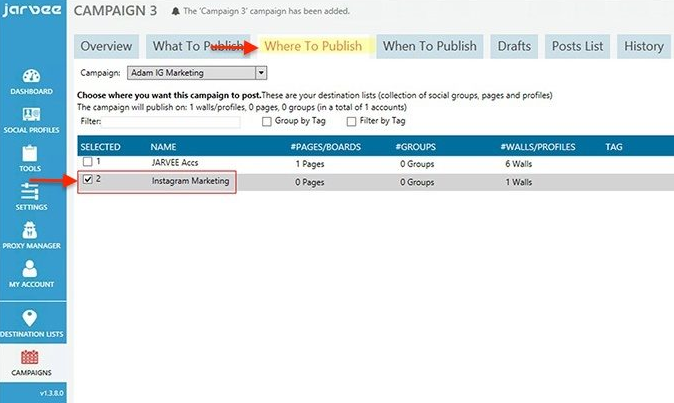Open the Posts List tab

click(x=577, y=46)
